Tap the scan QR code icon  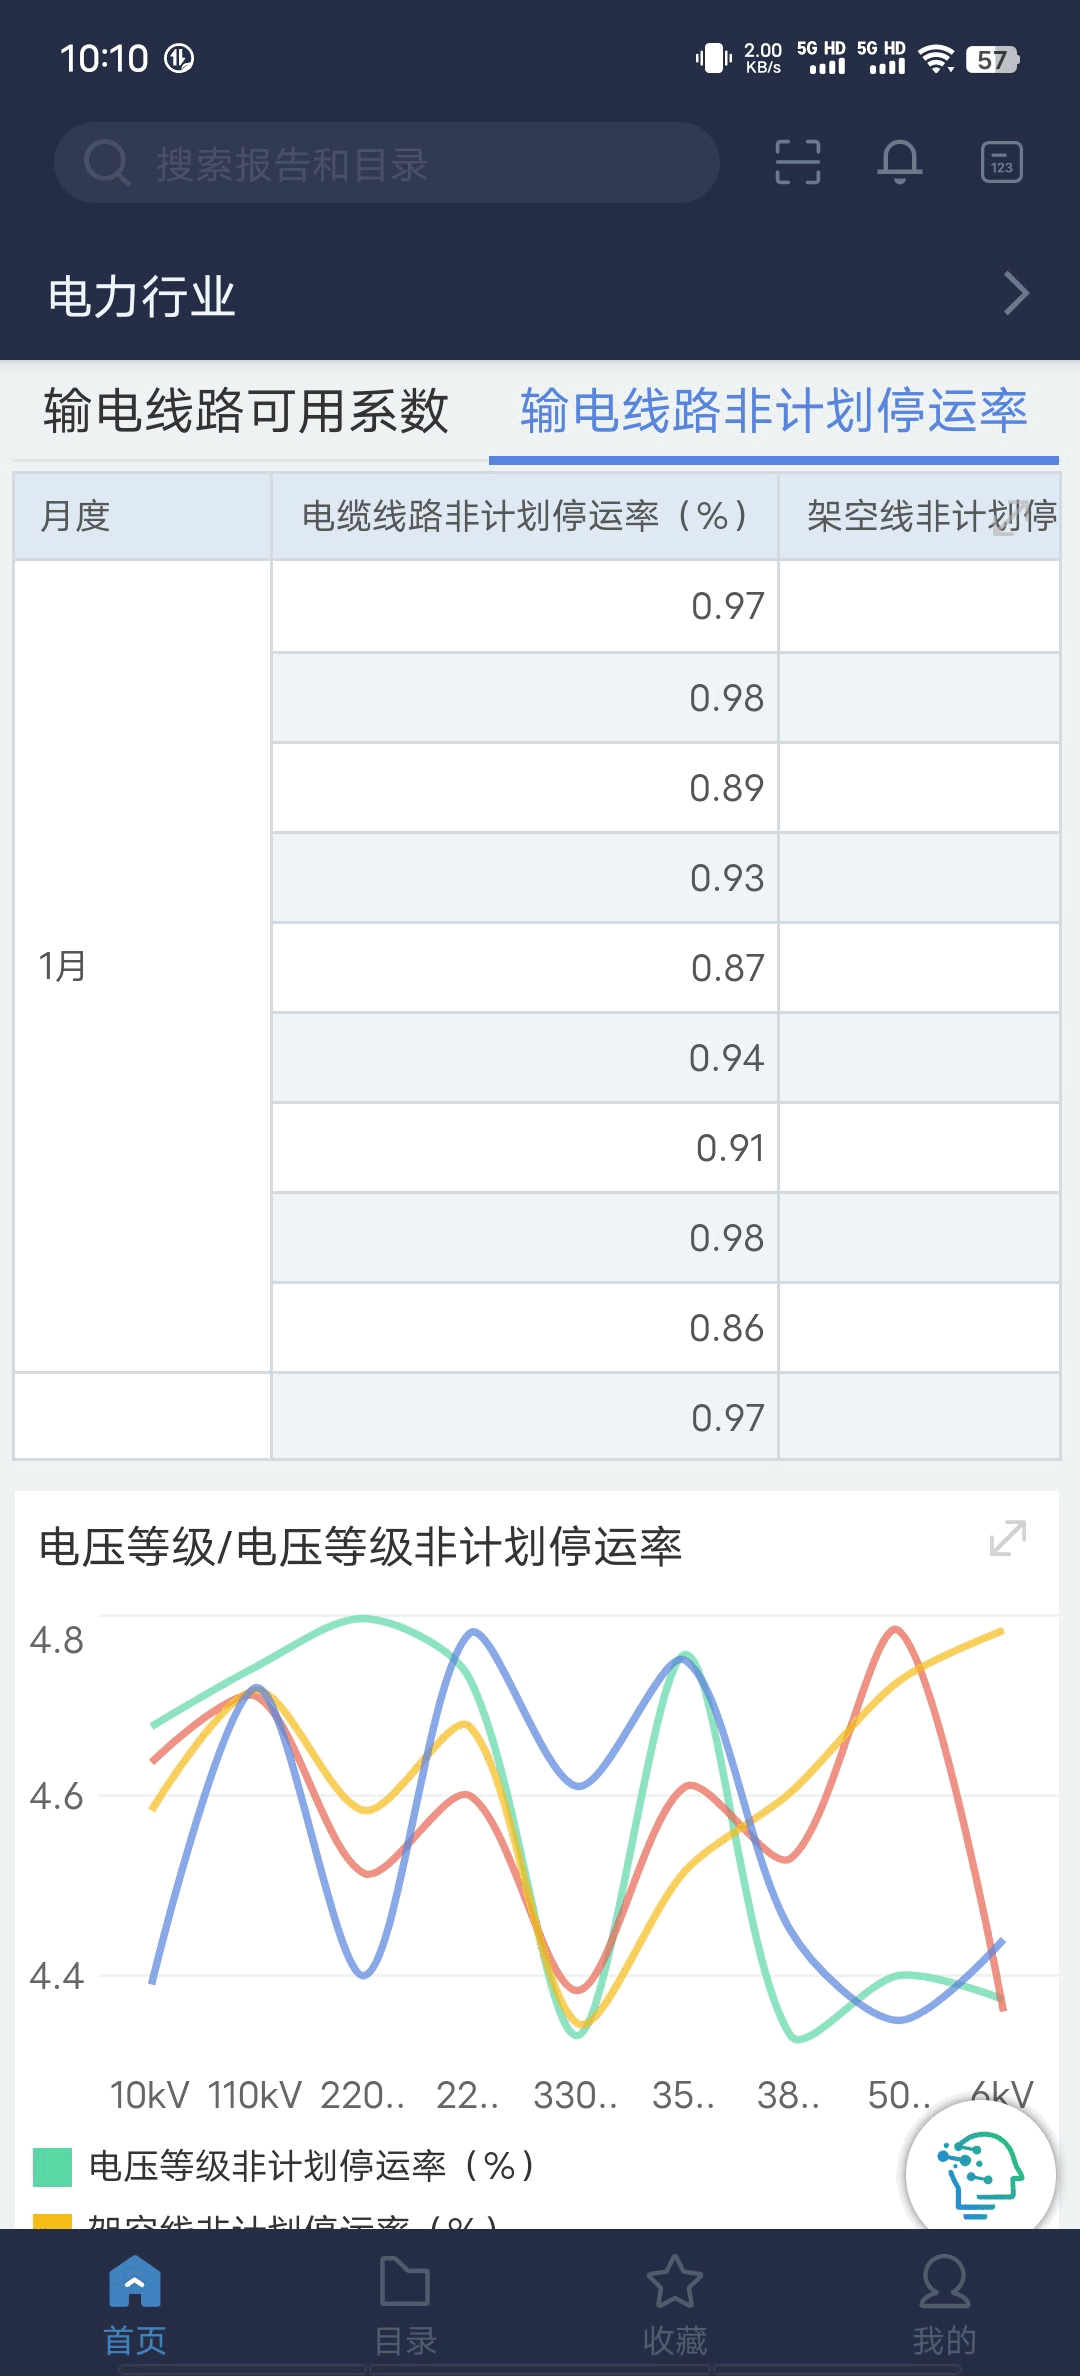[798, 162]
